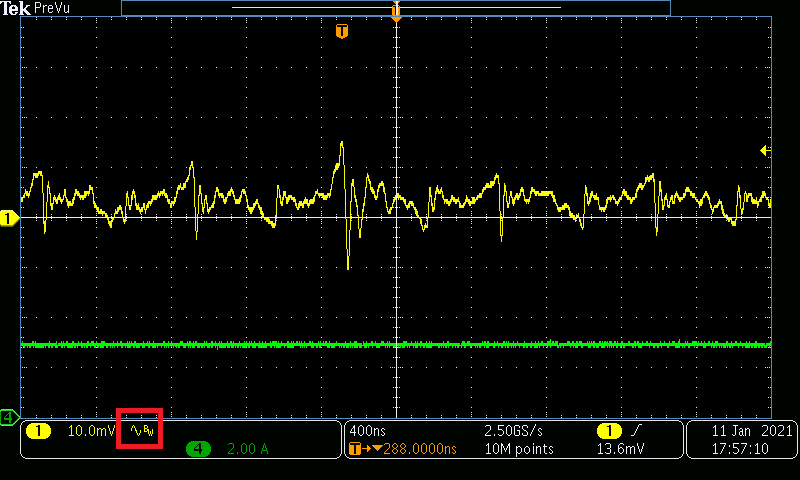Click the date and time display
Image resolution: width=800 pixels, height=480 pixels.
point(738,440)
